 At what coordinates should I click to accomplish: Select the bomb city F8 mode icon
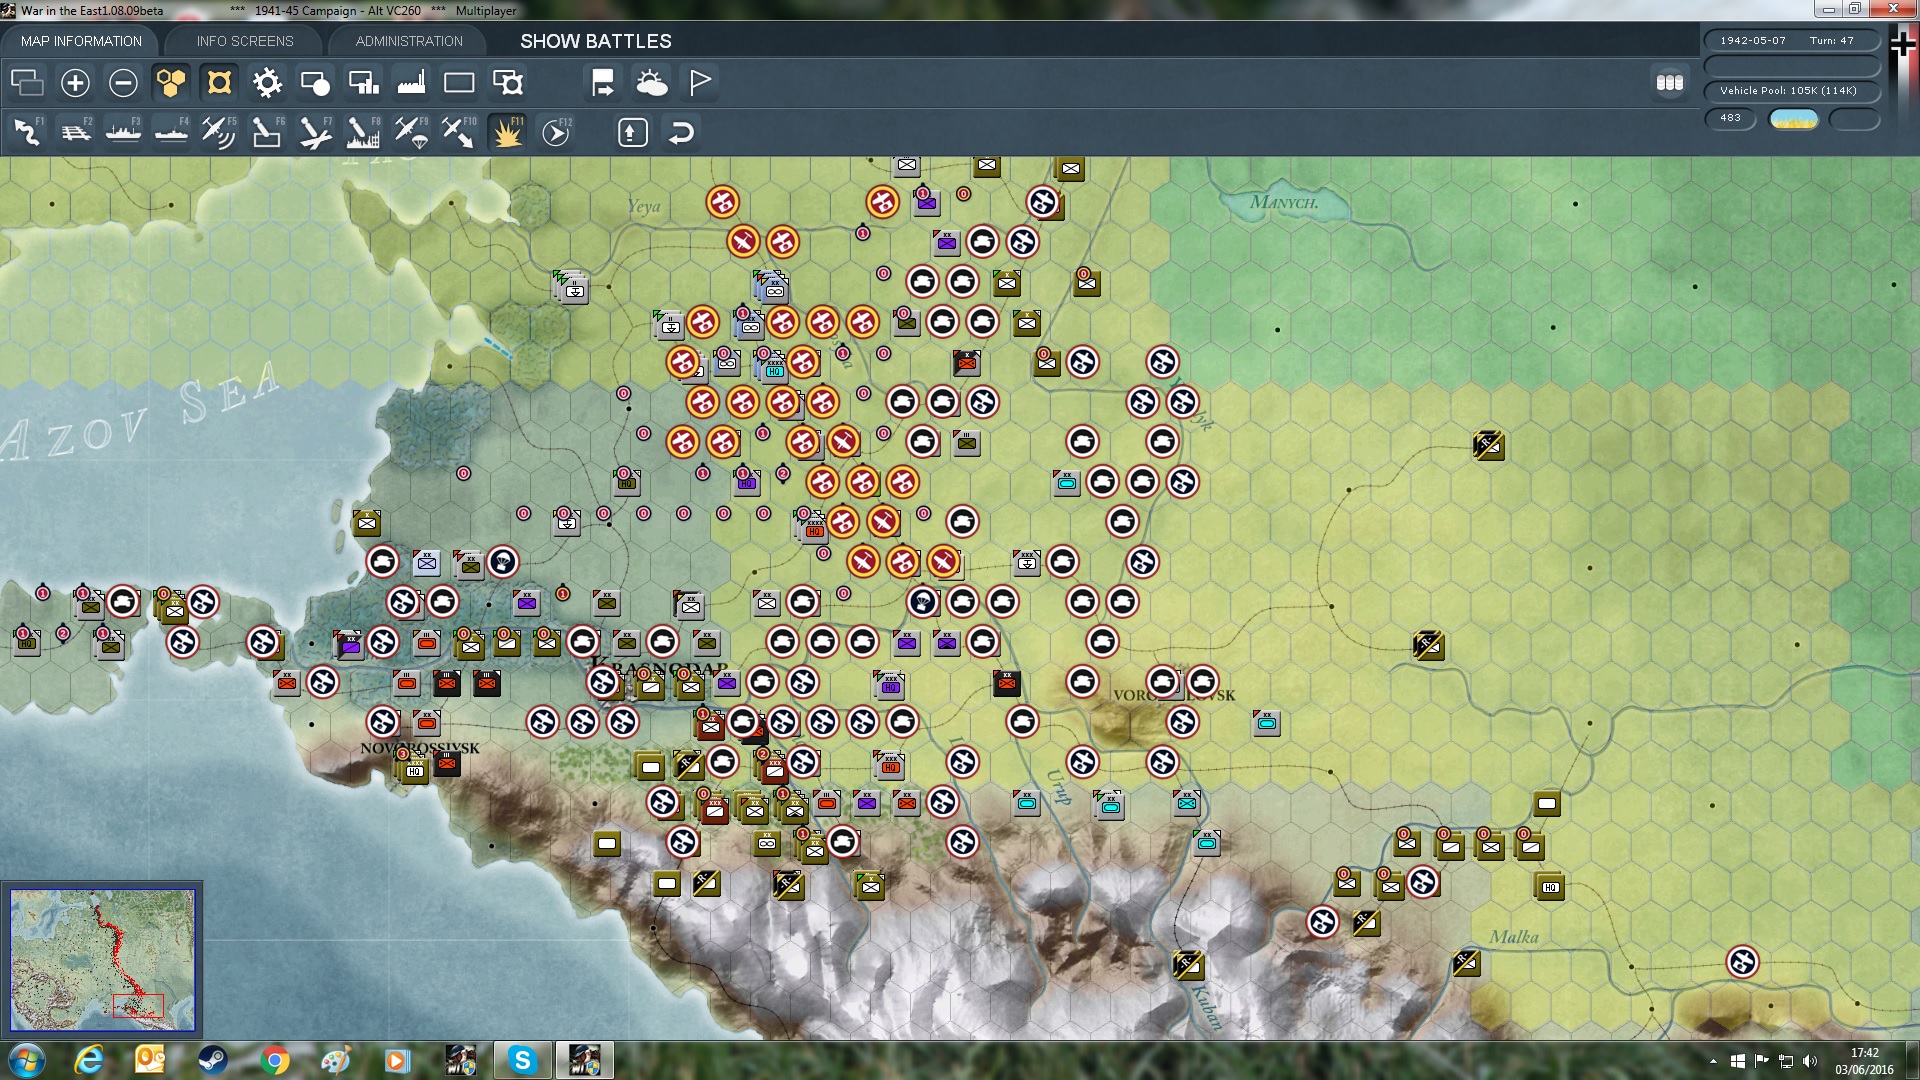pyautogui.click(x=363, y=132)
